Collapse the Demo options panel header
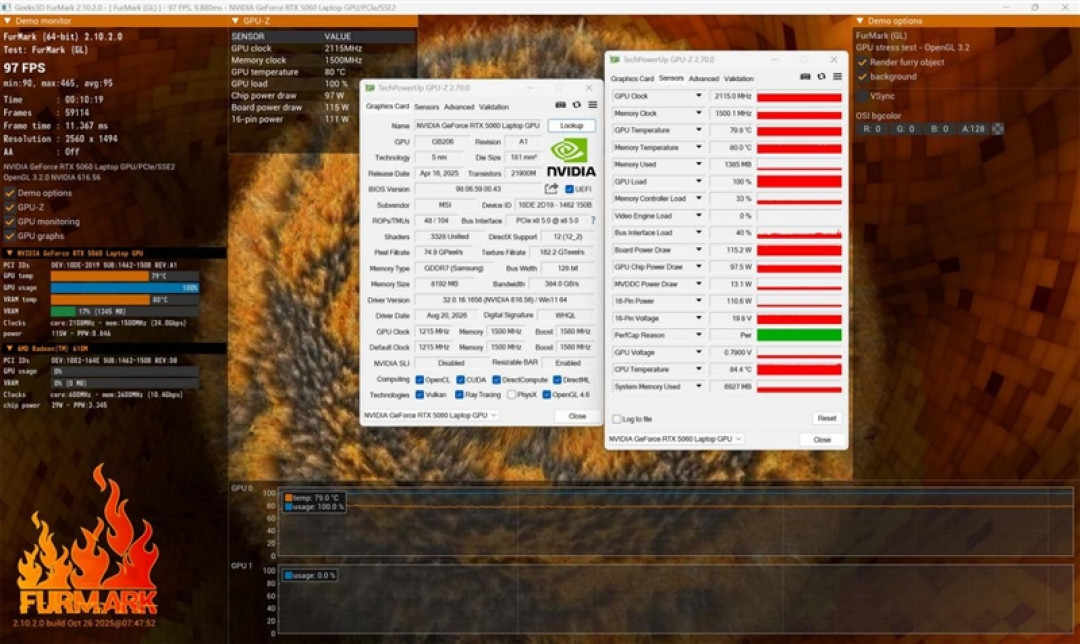The image size is (1080, 644). (x=860, y=21)
